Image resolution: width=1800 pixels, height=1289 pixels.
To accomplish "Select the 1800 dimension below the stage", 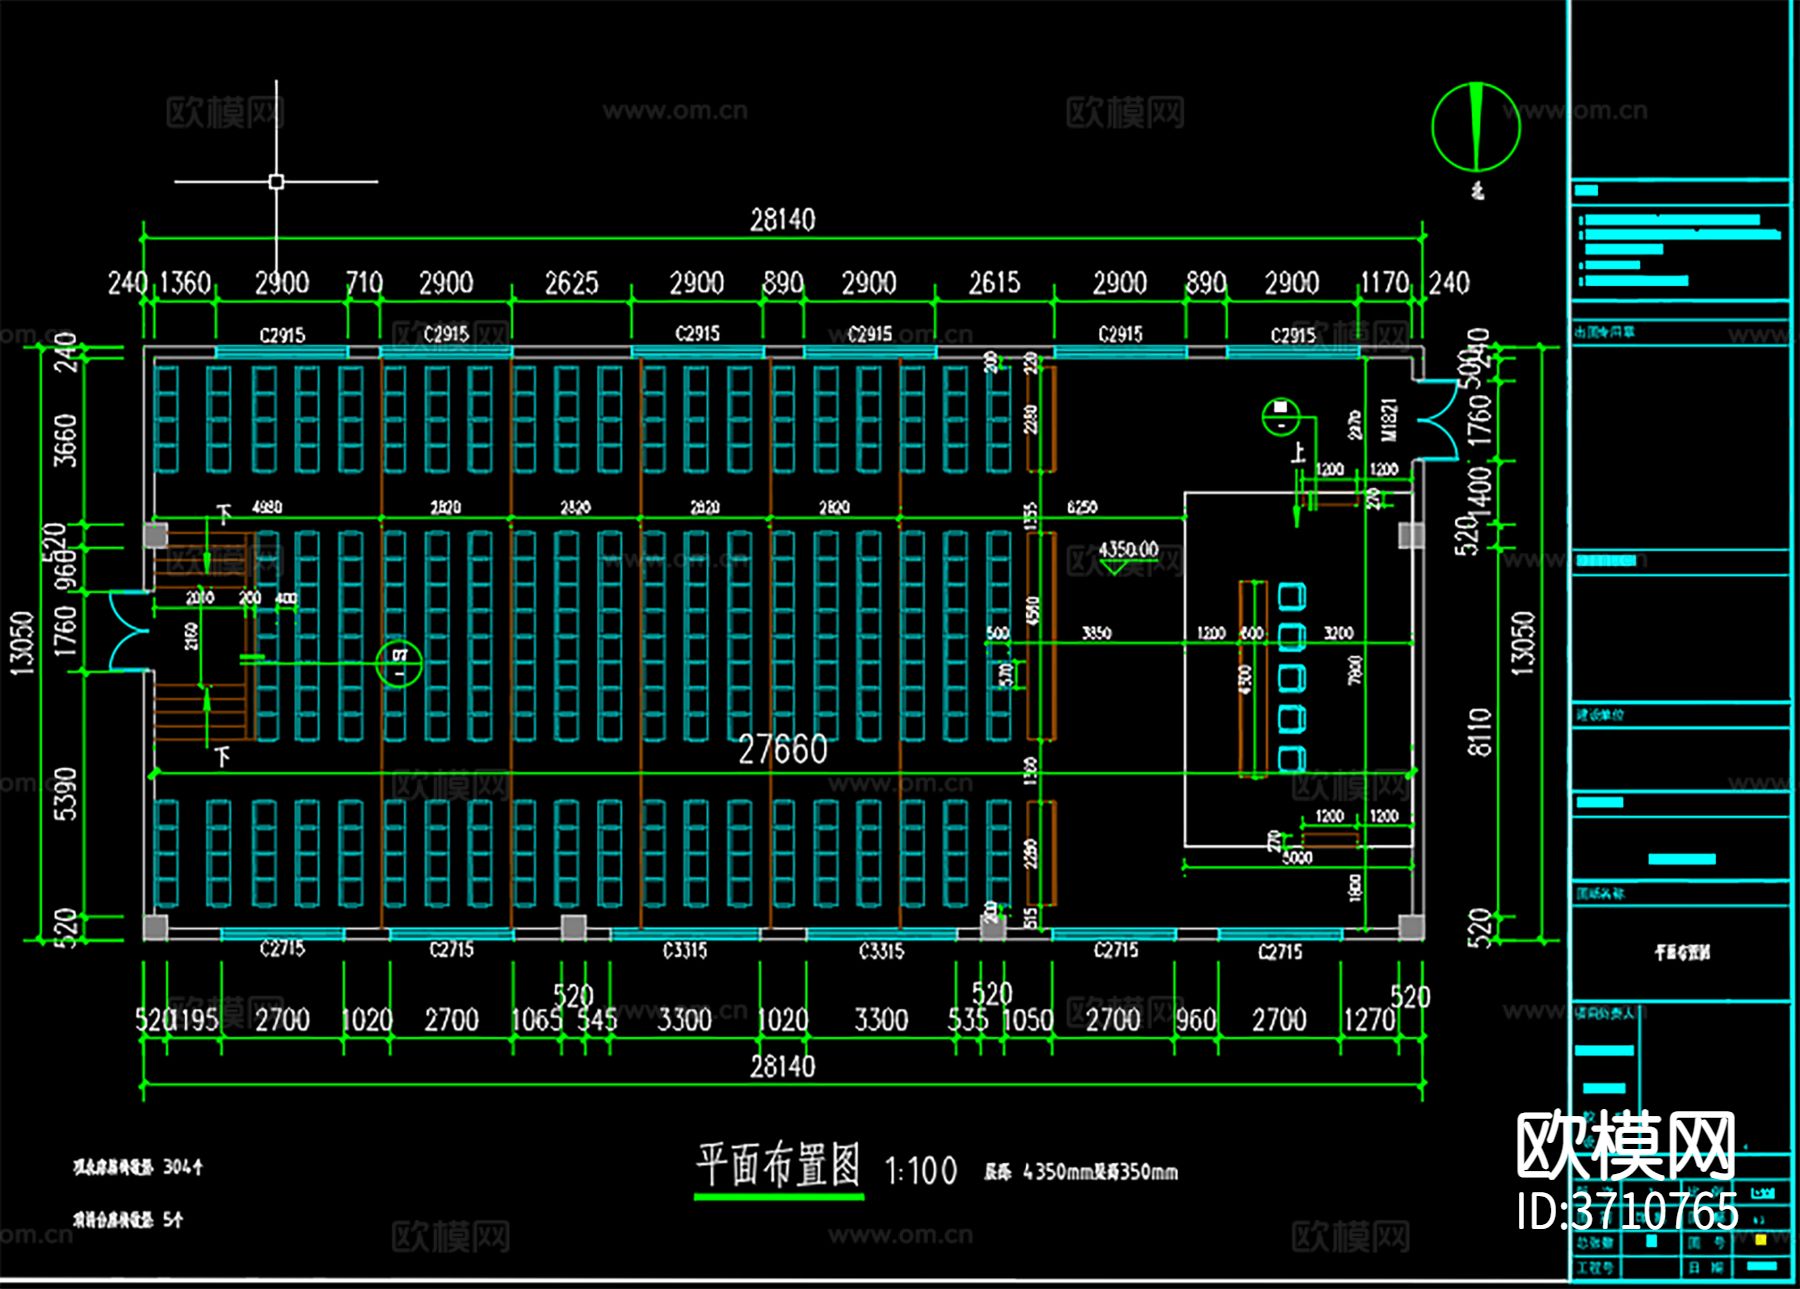I will coord(1356,888).
